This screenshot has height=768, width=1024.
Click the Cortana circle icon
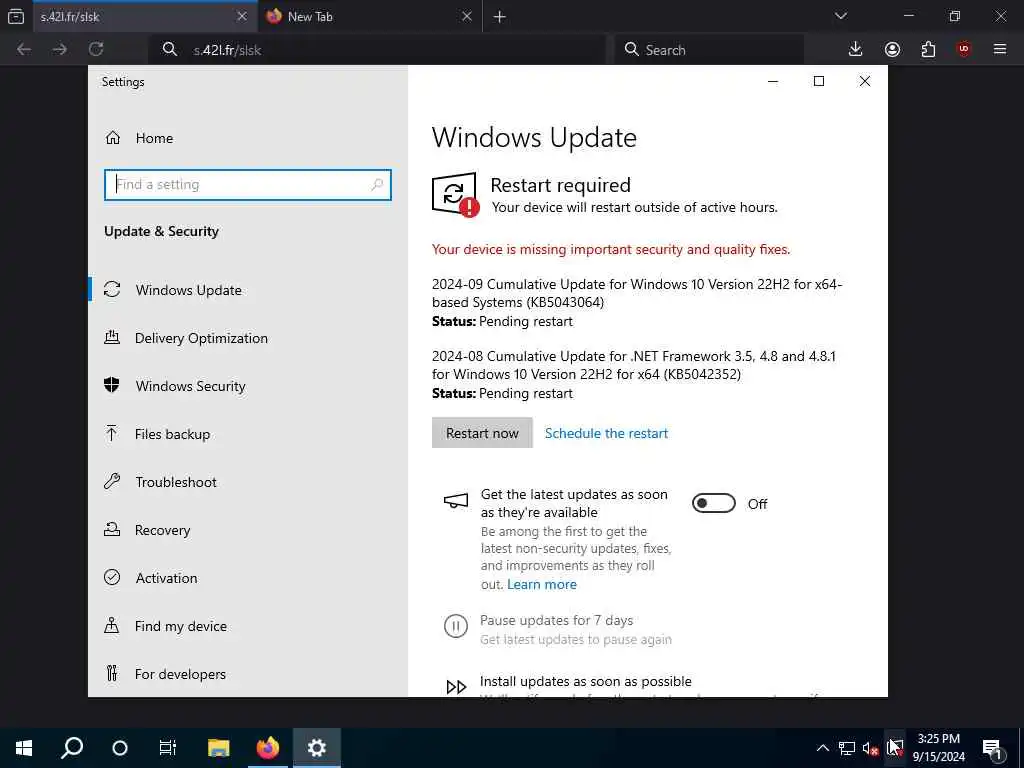click(120, 748)
